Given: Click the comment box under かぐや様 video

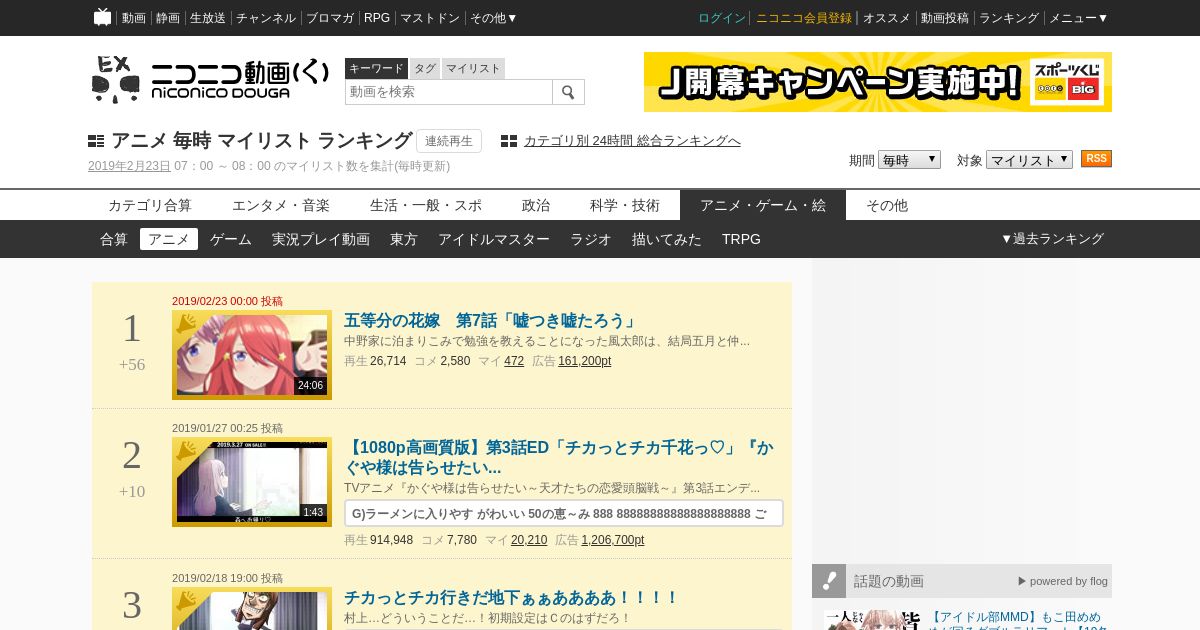Looking at the screenshot, I should (564, 513).
